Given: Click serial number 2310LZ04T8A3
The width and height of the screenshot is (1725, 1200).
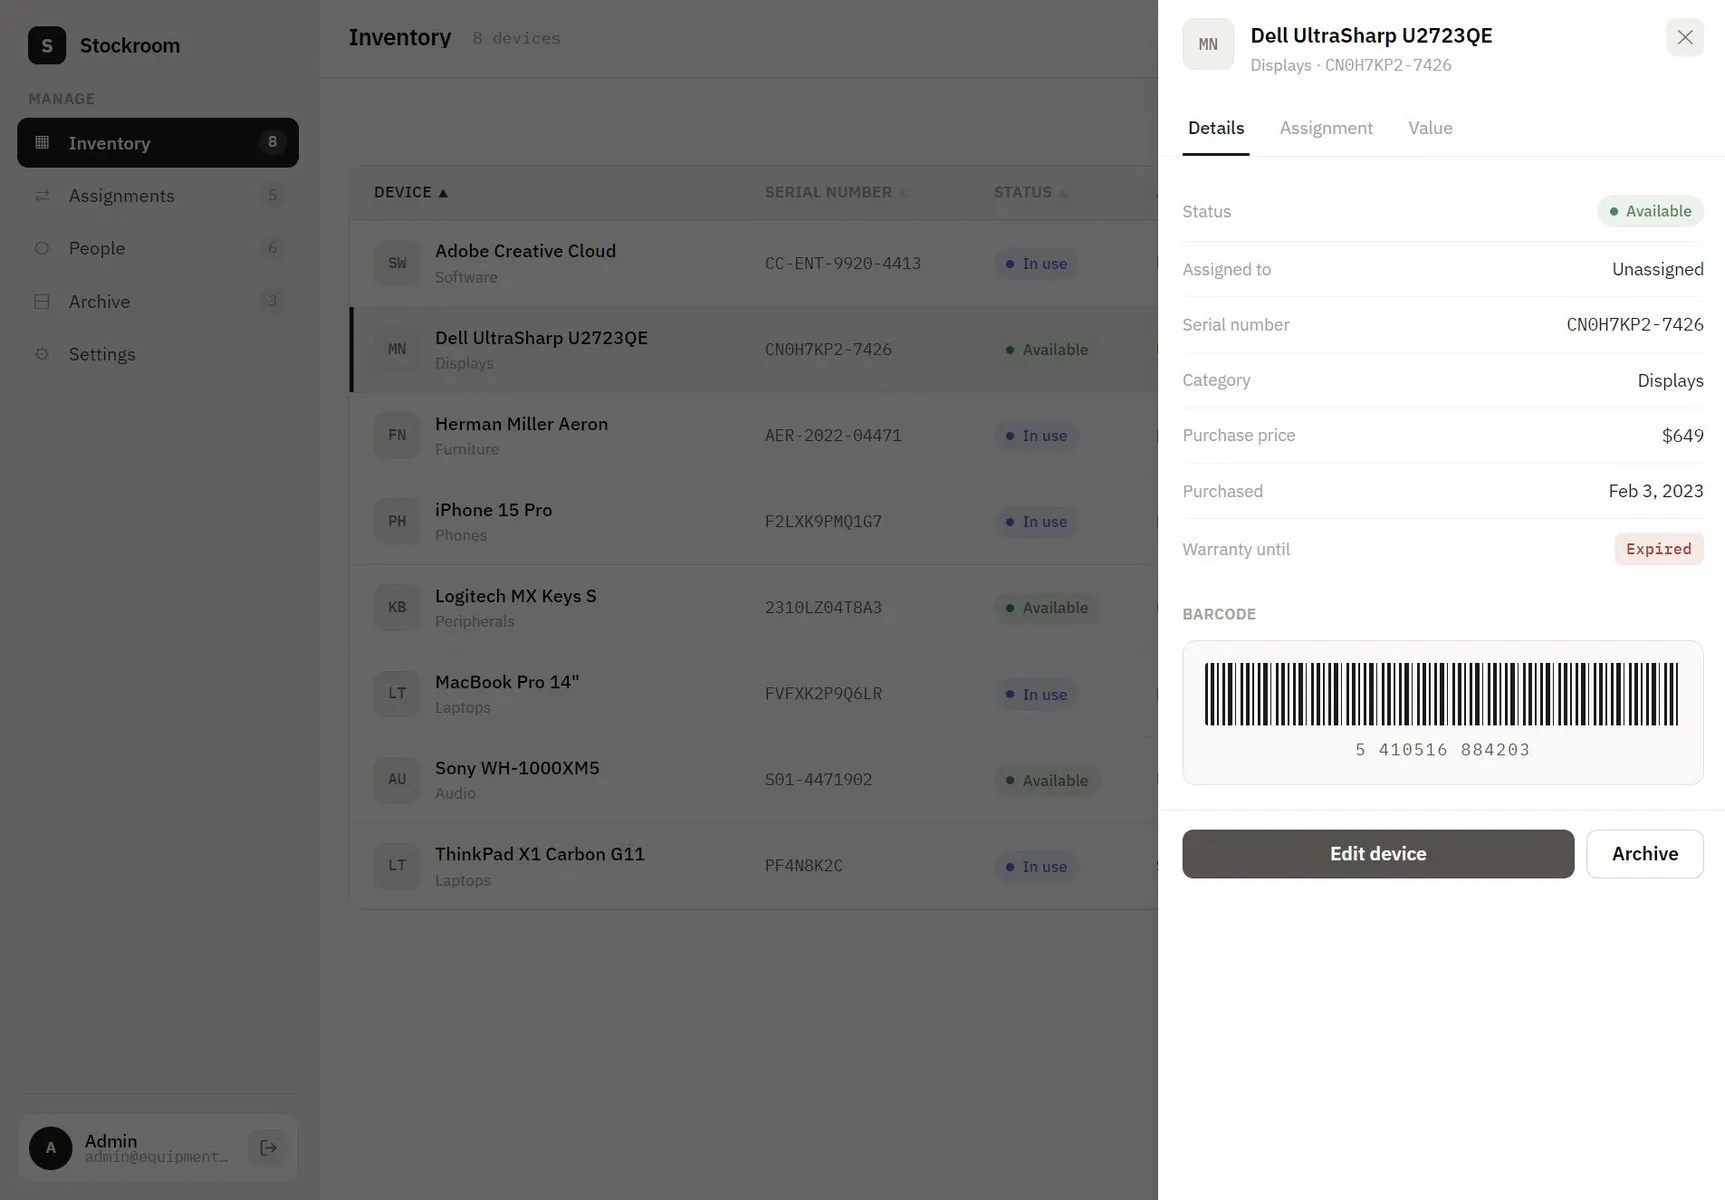Looking at the screenshot, I should tap(823, 608).
